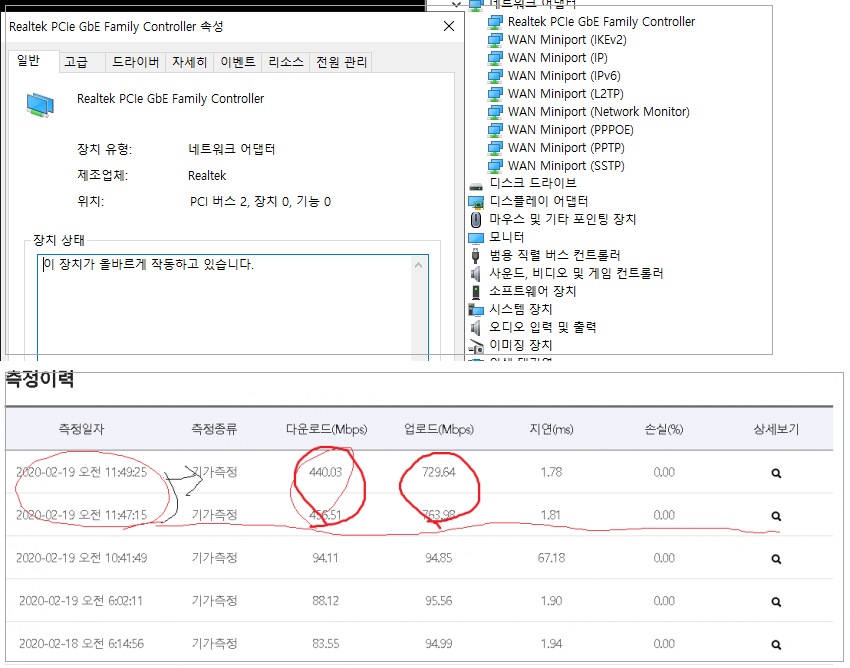Click the speaker icon beside 사운드, 비디오 및 게임 컨트롤러
850x668 pixels.
pyautogui.click(x=476, y=273)
